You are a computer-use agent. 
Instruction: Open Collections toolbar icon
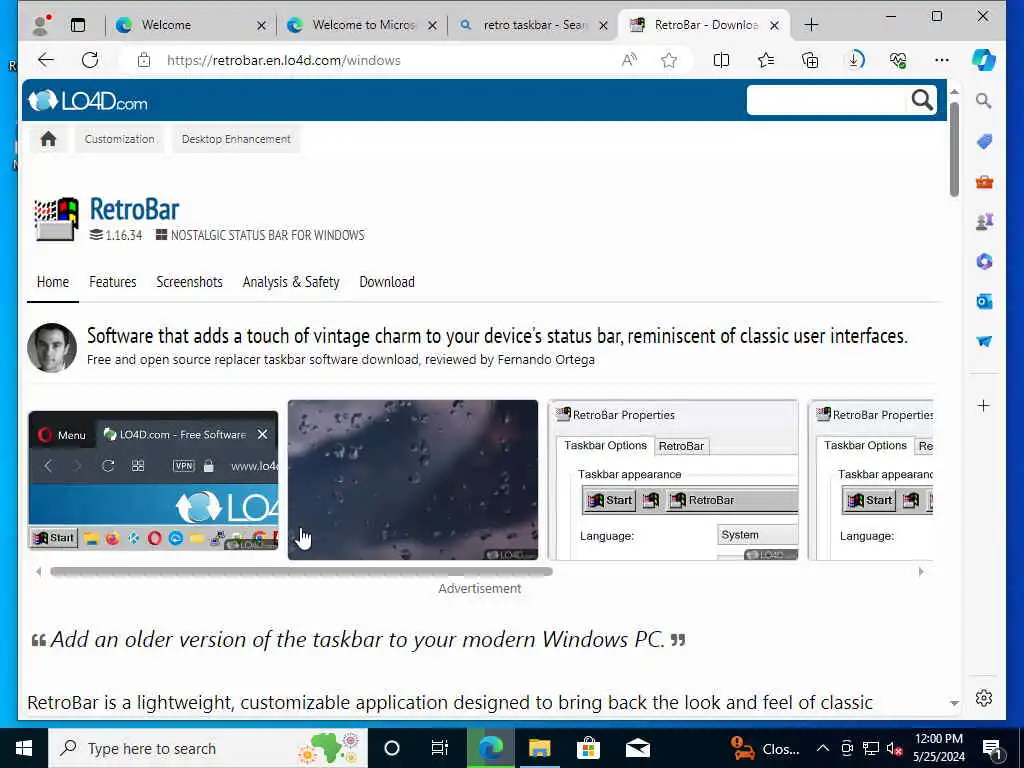(x=810, y=60)
